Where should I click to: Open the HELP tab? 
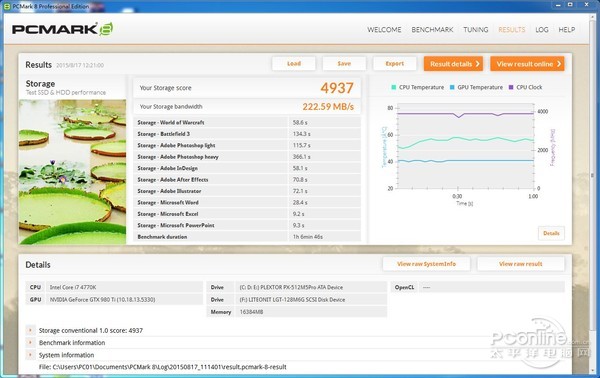coord(566,30)
